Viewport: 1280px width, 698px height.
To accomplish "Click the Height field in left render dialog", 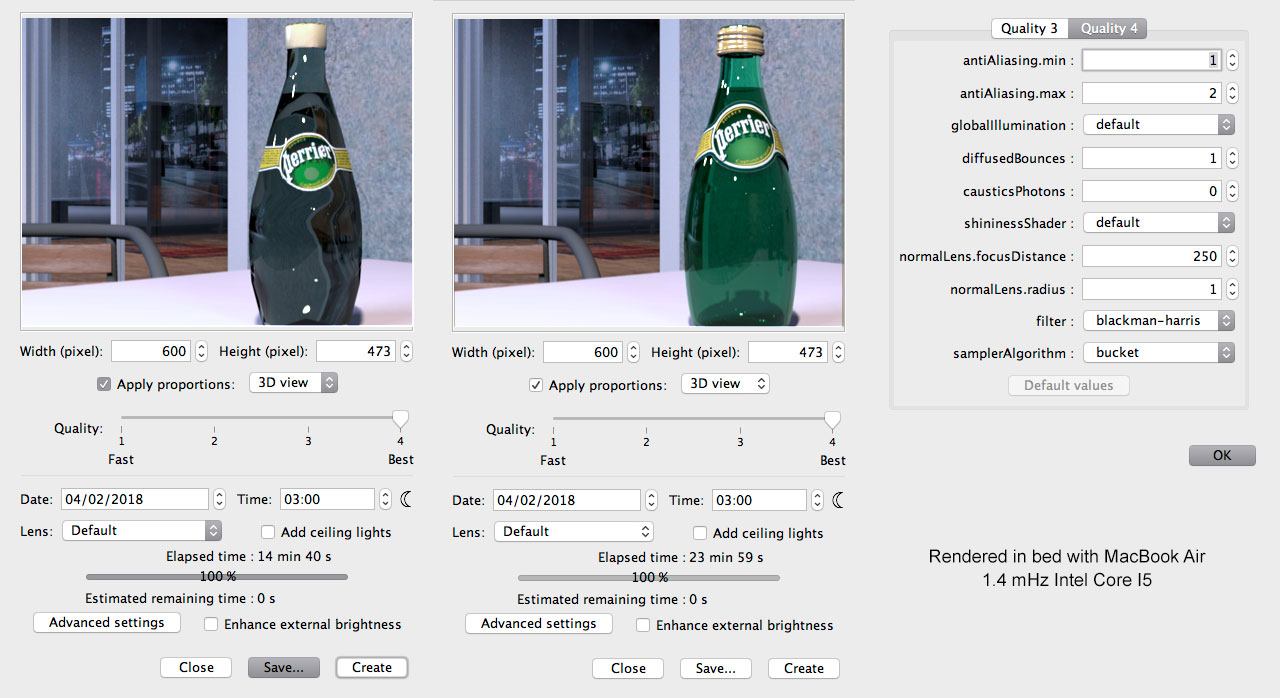I will tap(356, 351).
